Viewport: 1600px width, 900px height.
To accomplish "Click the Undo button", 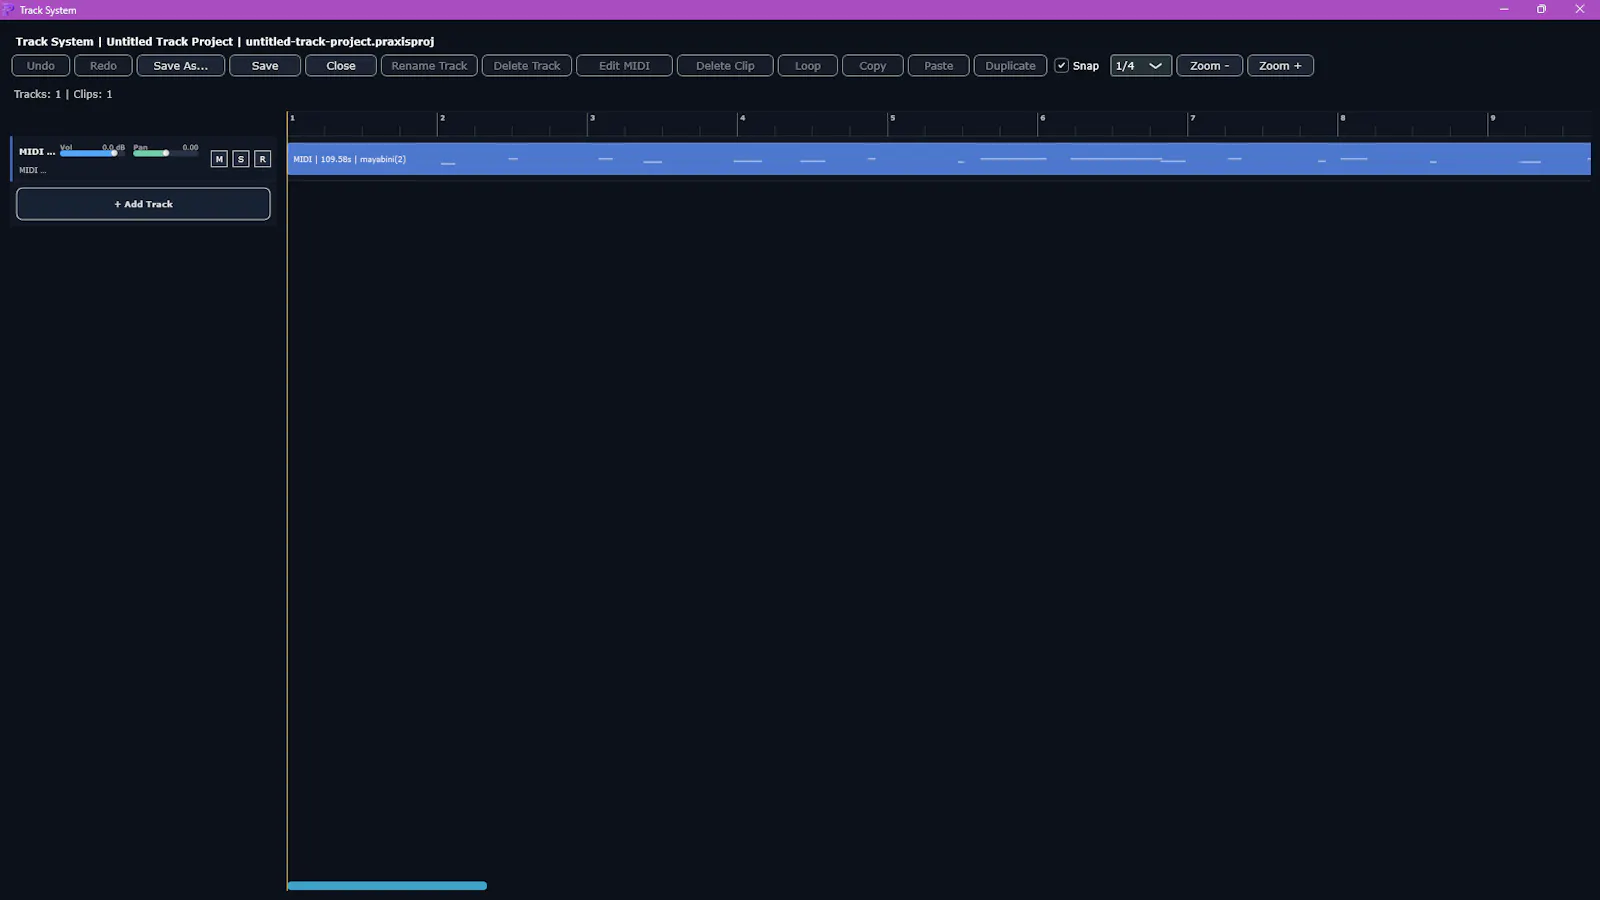I will click(41, 66).
